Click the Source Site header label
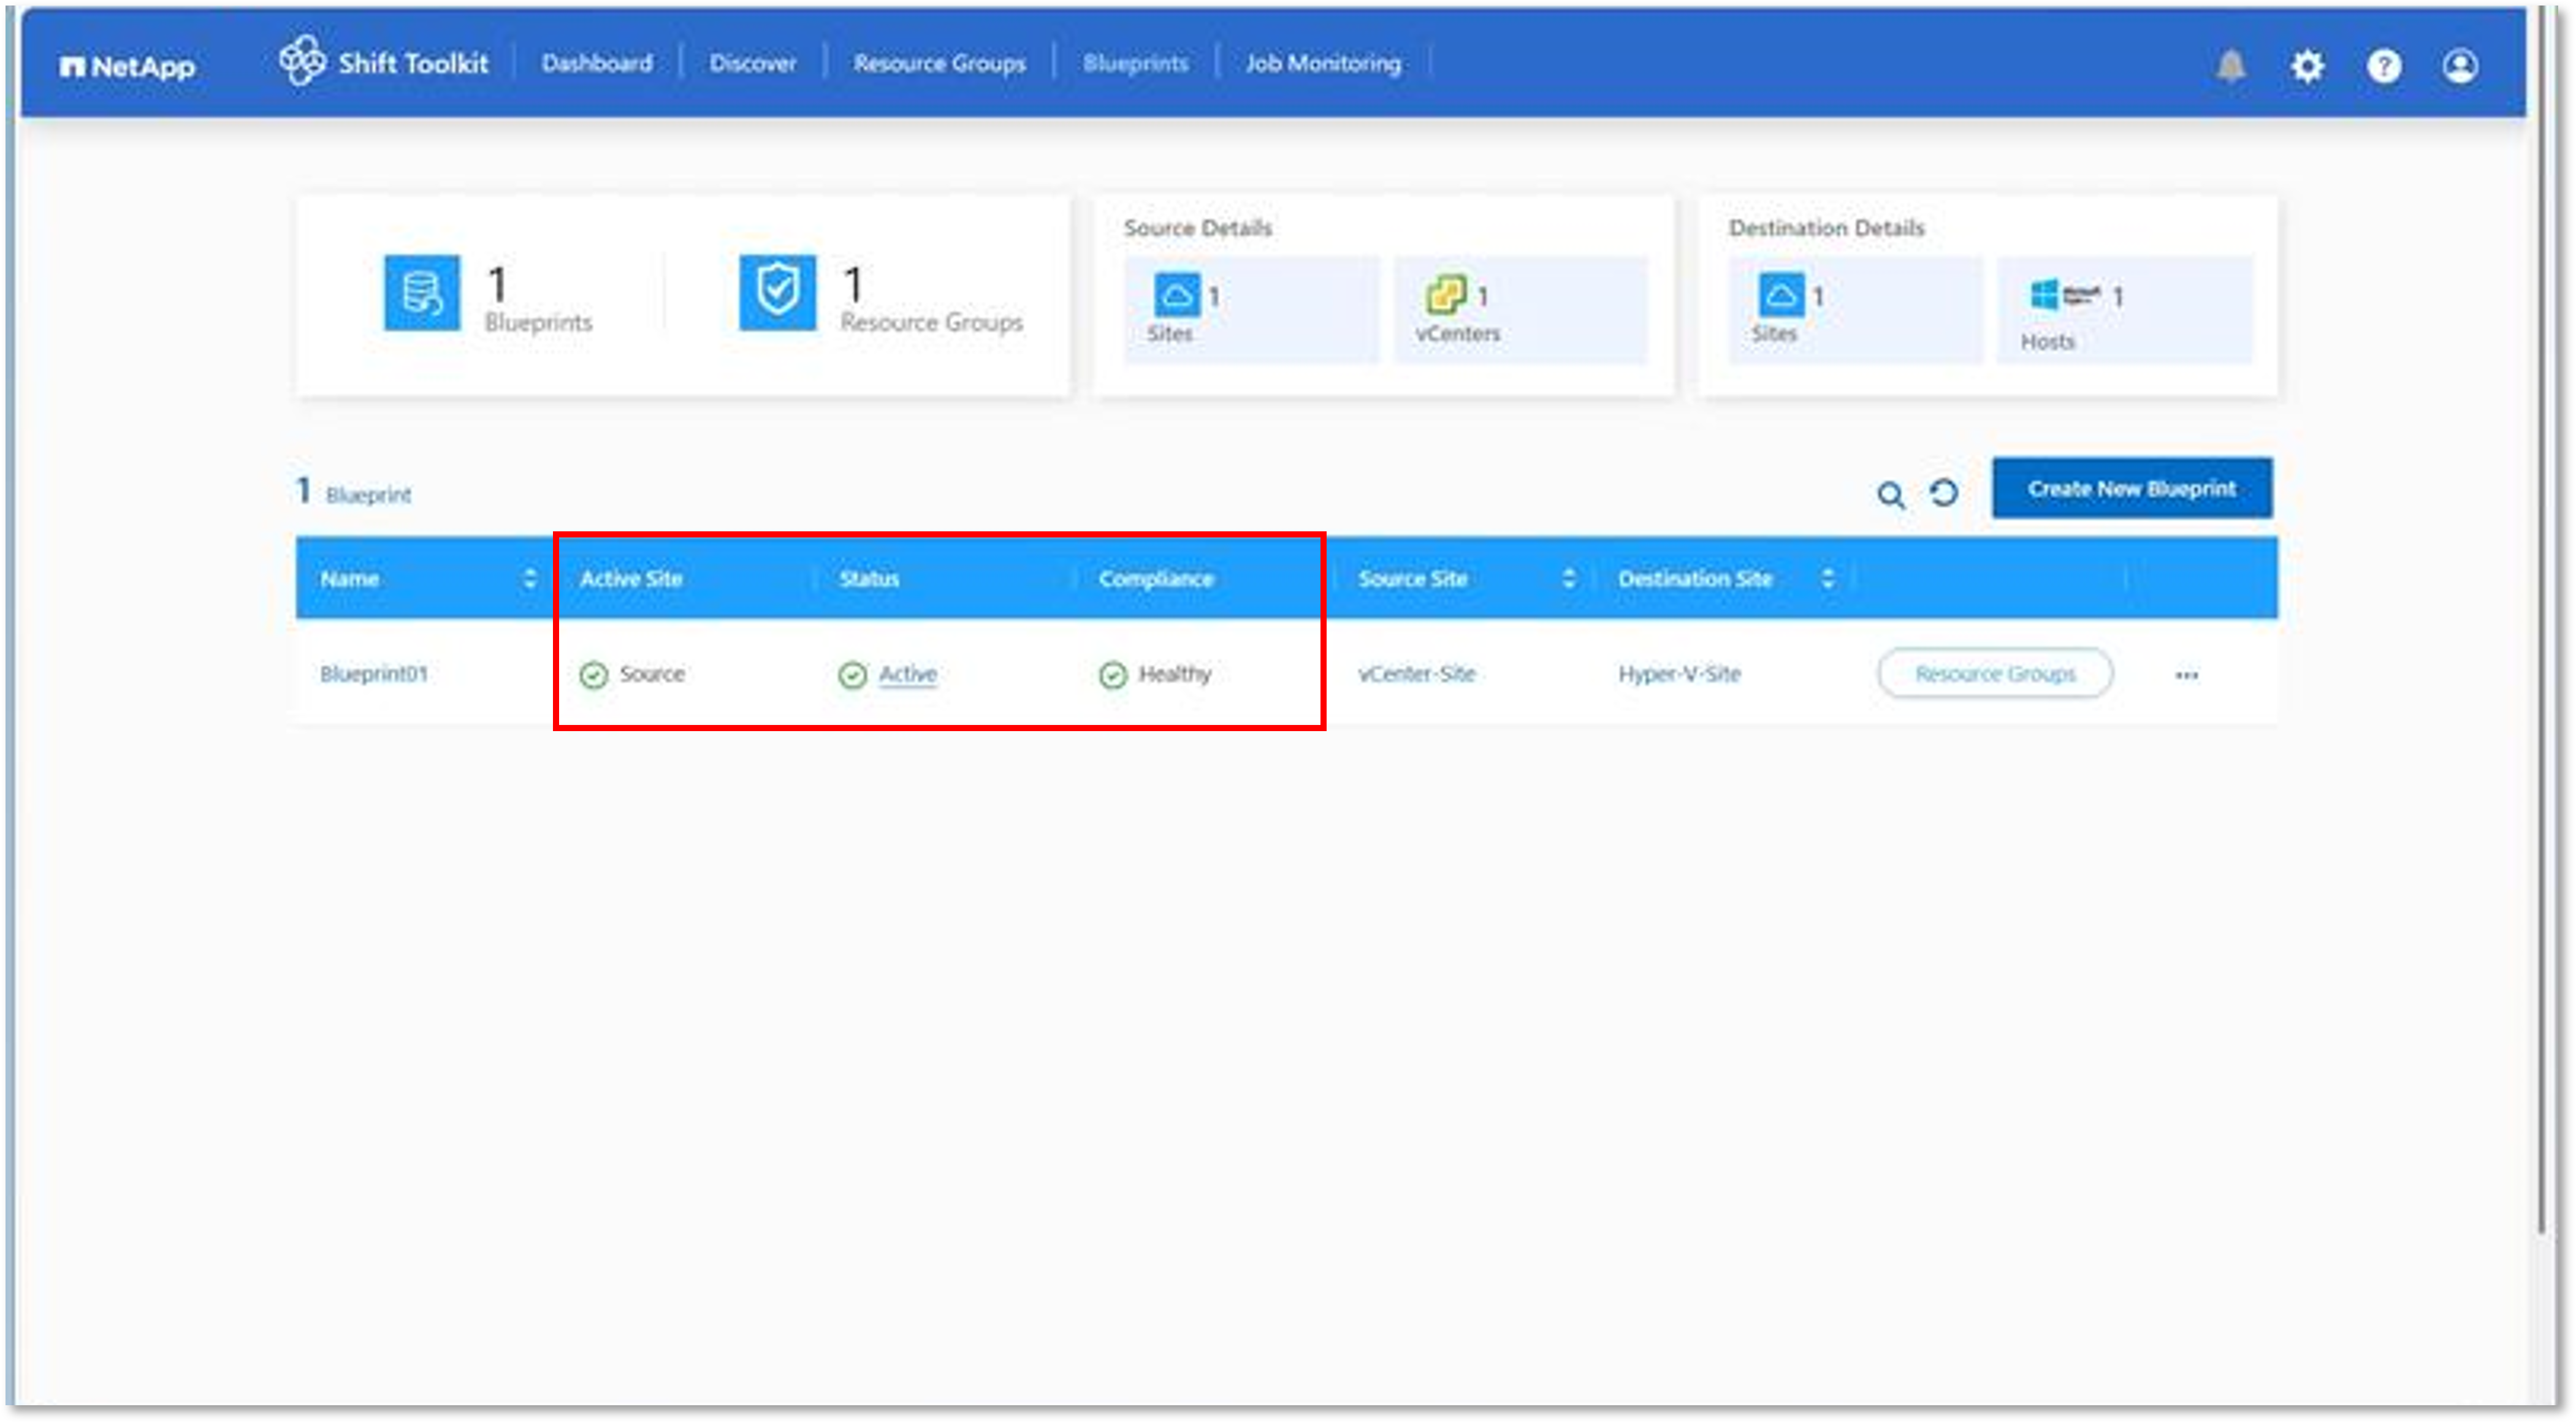 pyautogui.click(x=1412, y=578)
